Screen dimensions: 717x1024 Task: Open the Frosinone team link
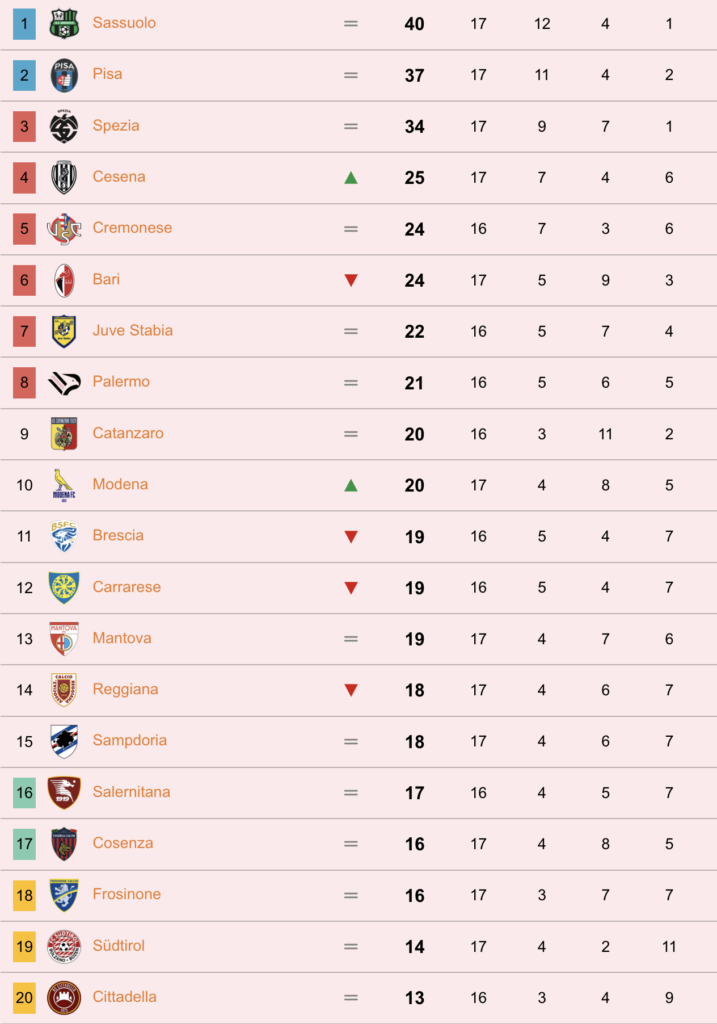coord(127,894)
